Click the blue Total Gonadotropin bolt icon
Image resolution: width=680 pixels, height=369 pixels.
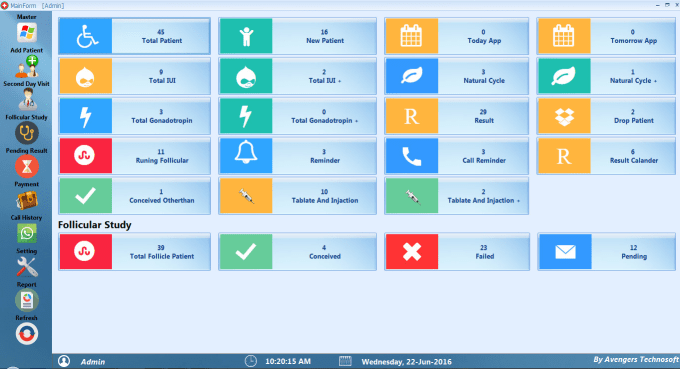85,116
